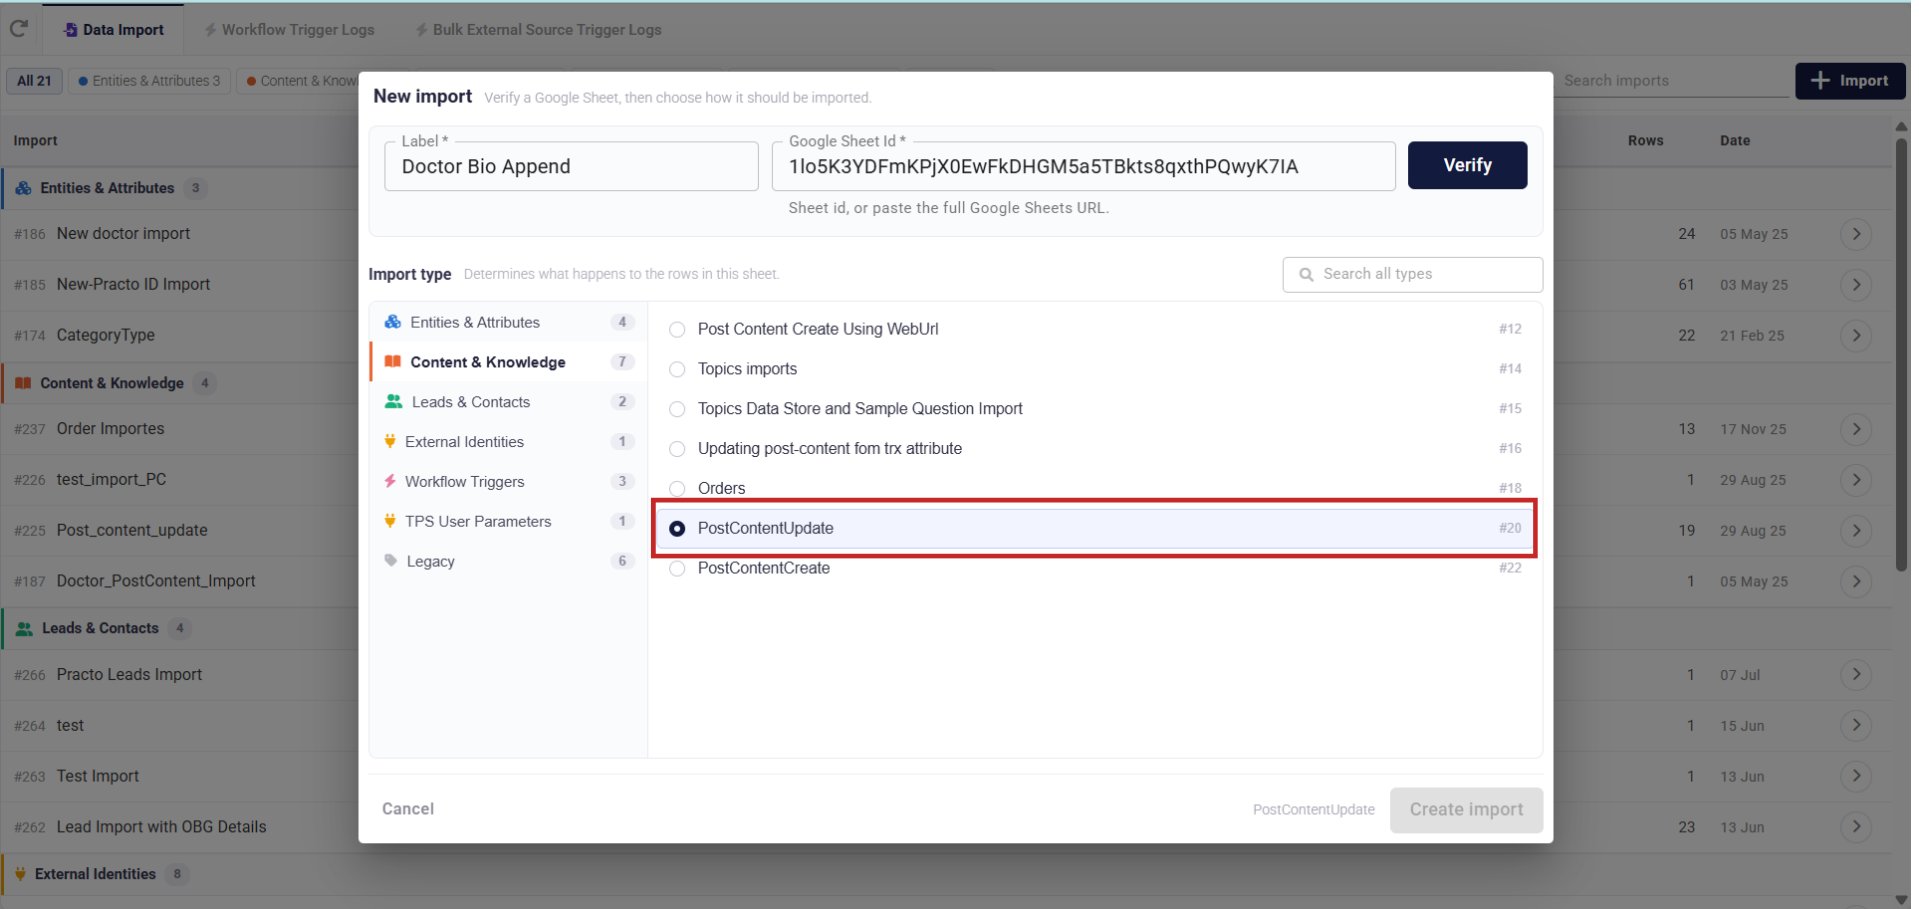Click the Create import button

pos(1466,810)
